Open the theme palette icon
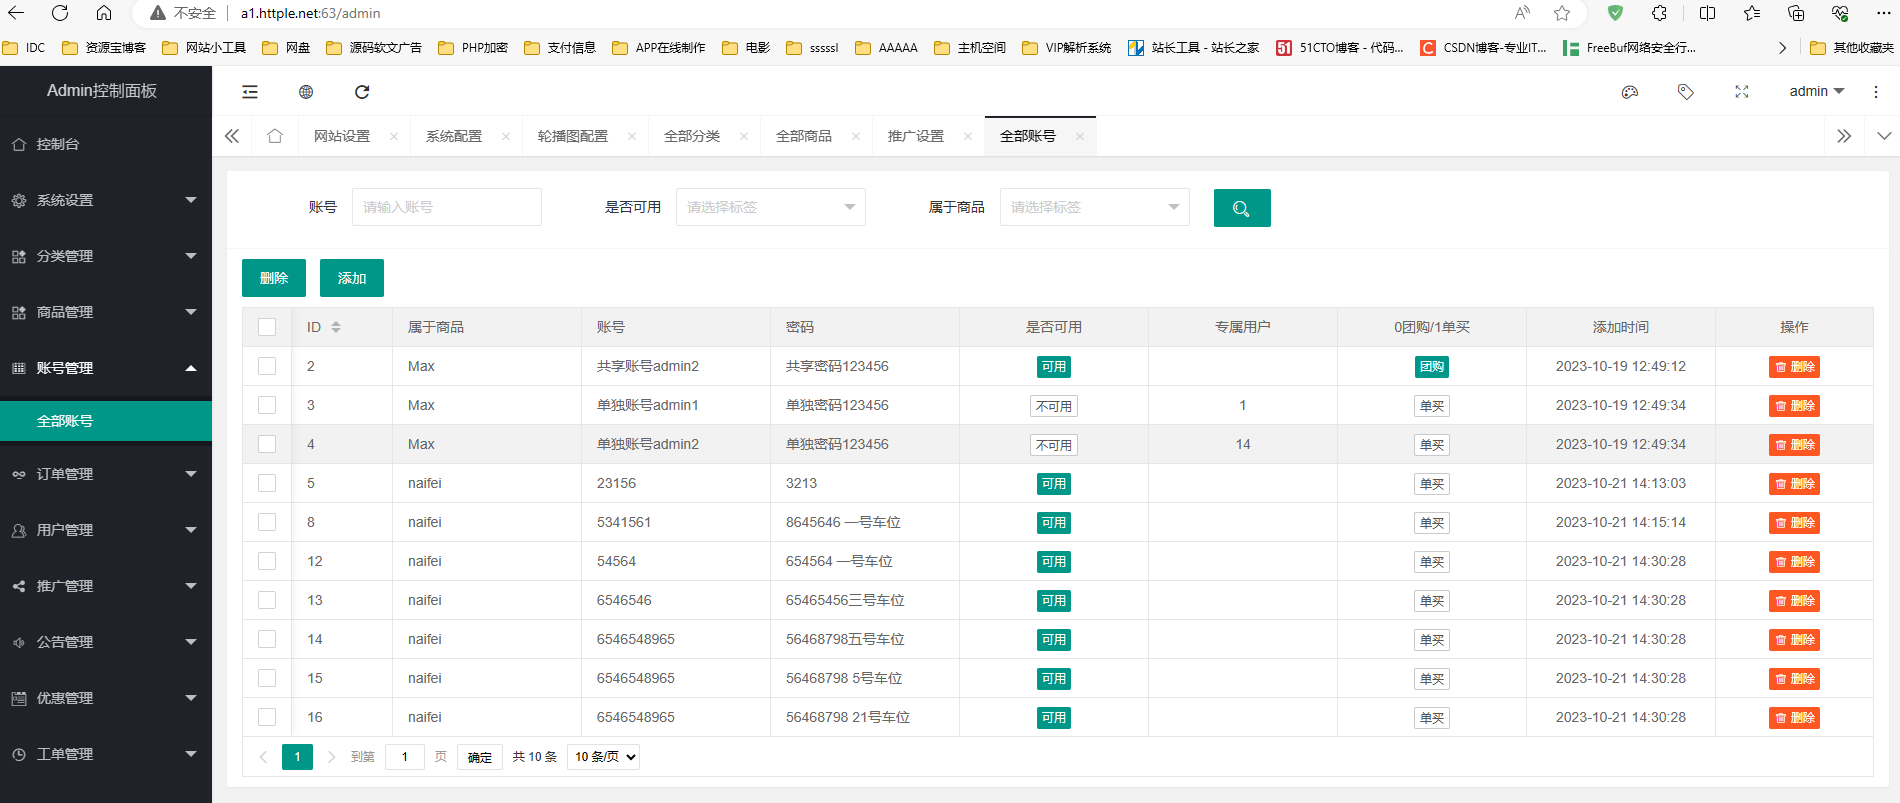 pos(1630,92)
